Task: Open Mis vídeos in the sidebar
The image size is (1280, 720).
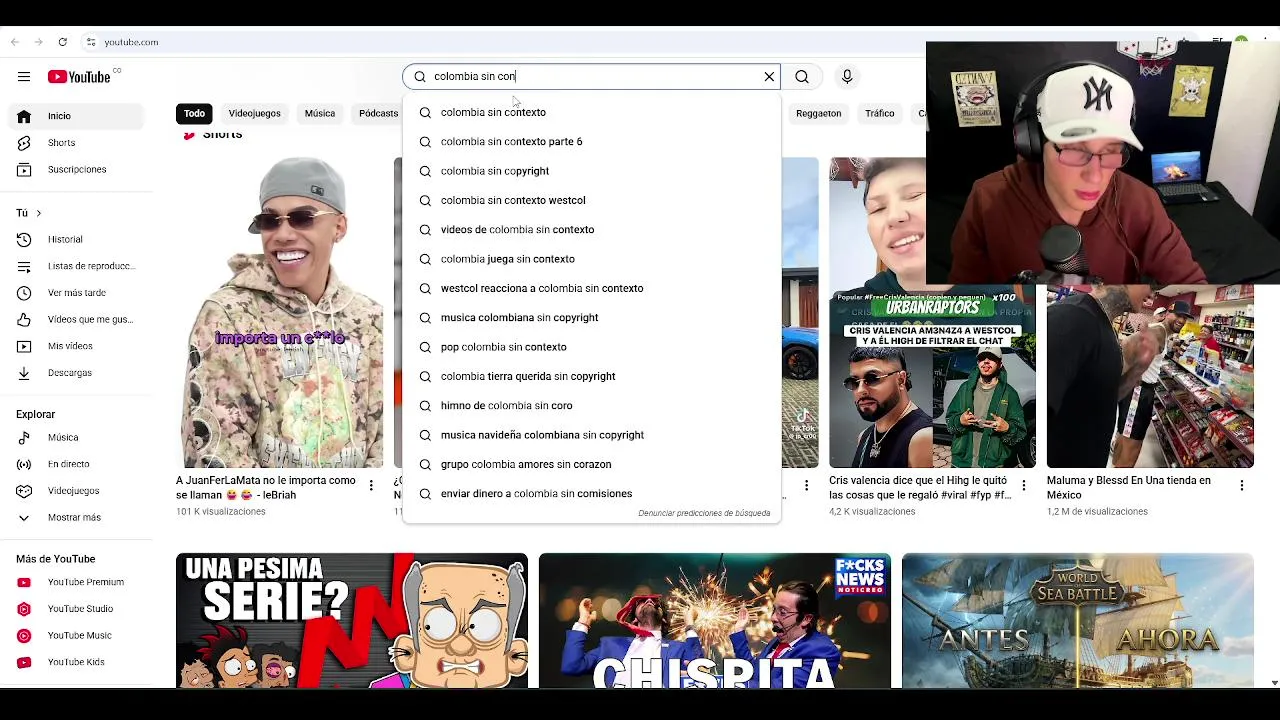Action: click(76, 346)
